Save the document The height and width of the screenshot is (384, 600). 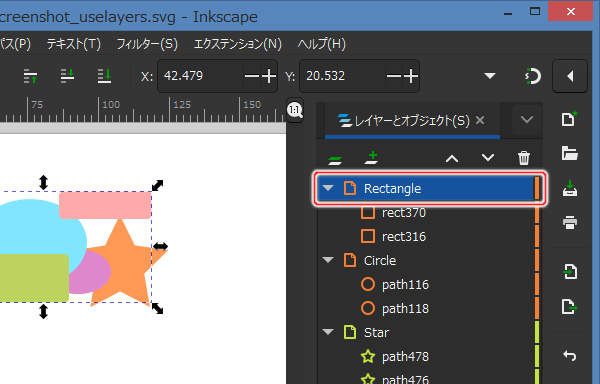[x=570, y=188]
